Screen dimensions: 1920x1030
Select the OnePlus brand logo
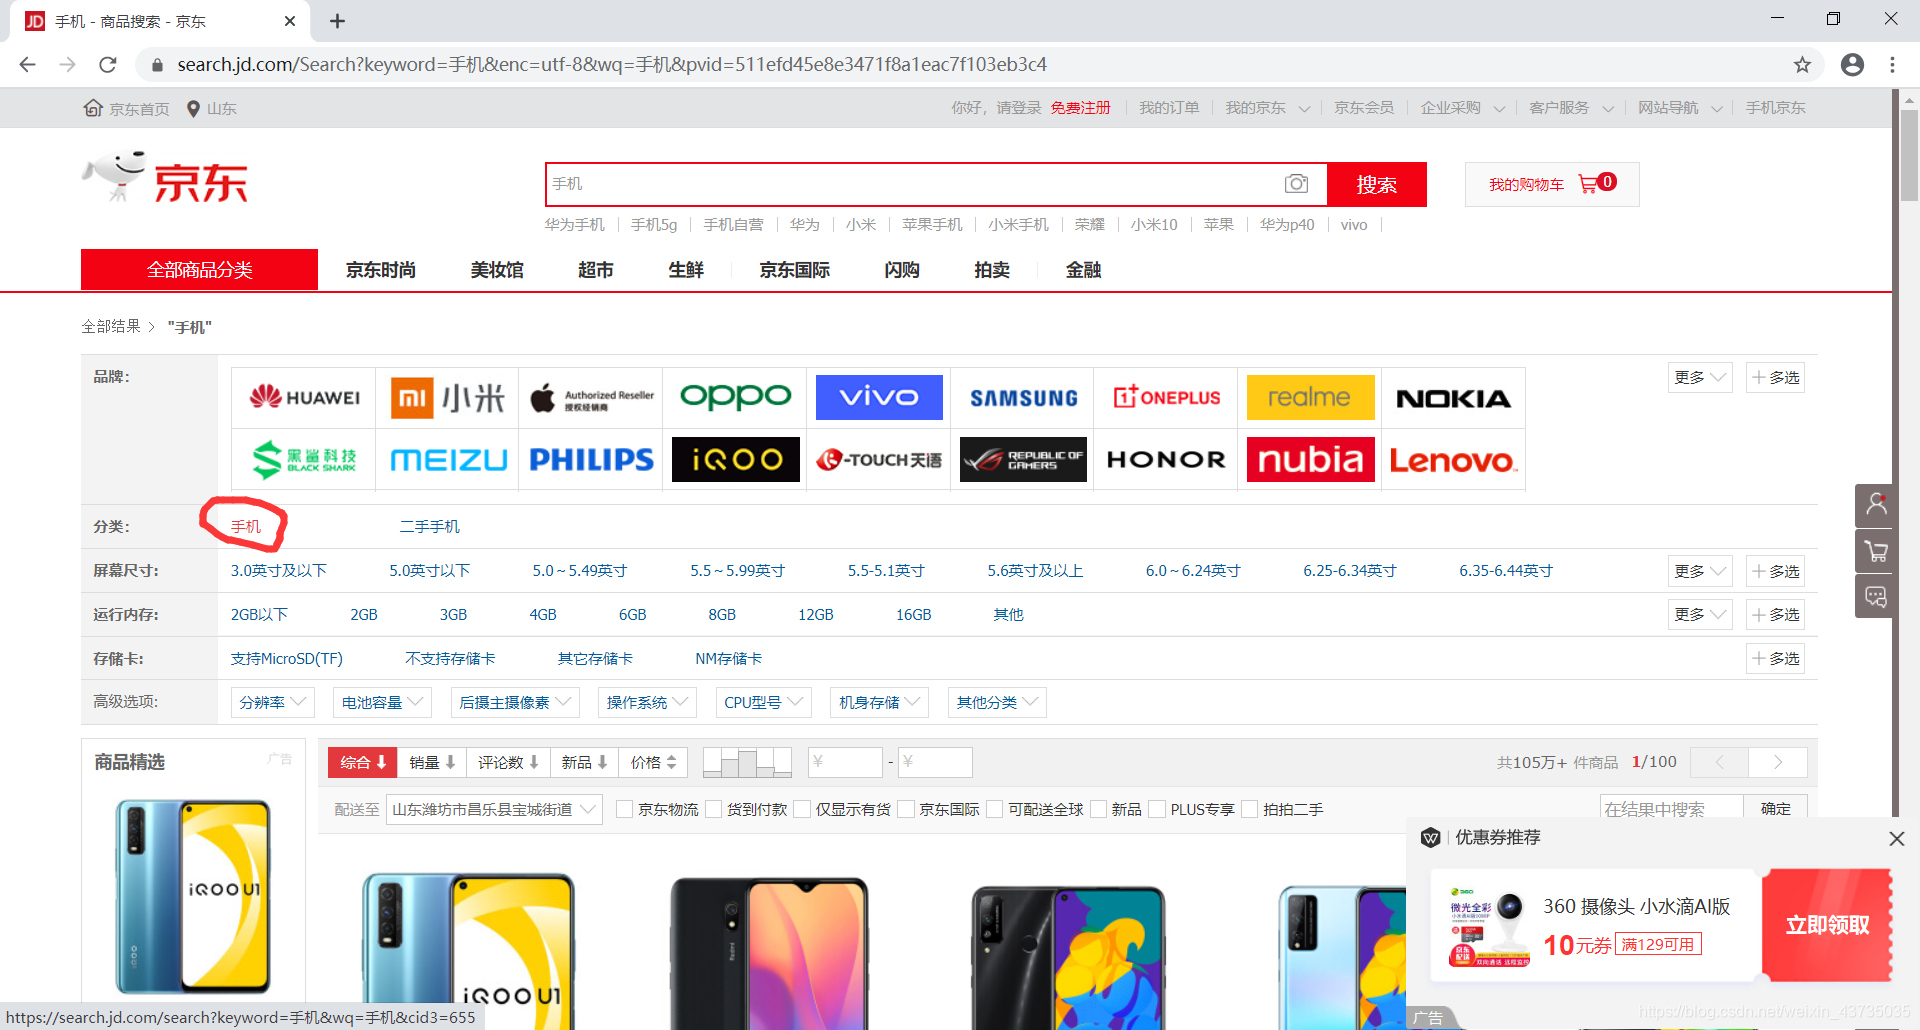point(1166,398)
